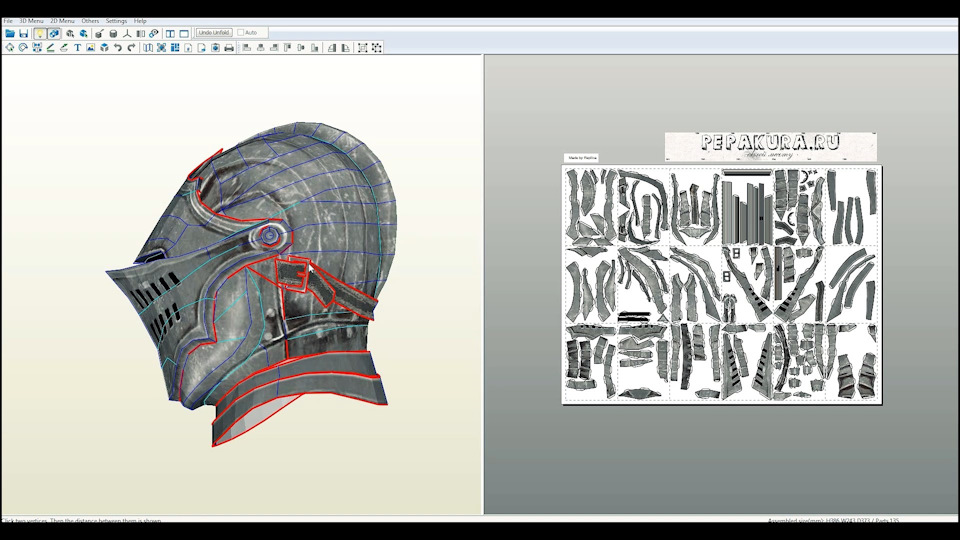
Task: Click the Save floppy disk icon
Action: pos(24,33)
